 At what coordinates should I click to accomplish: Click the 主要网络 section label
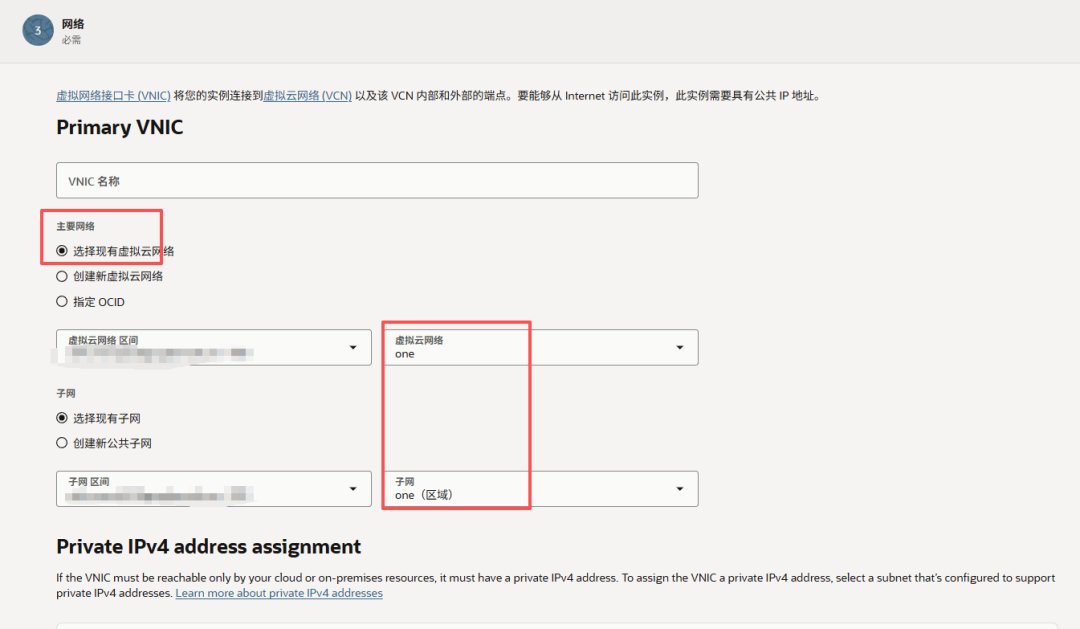pyautogui.click(x=76, y=226)
